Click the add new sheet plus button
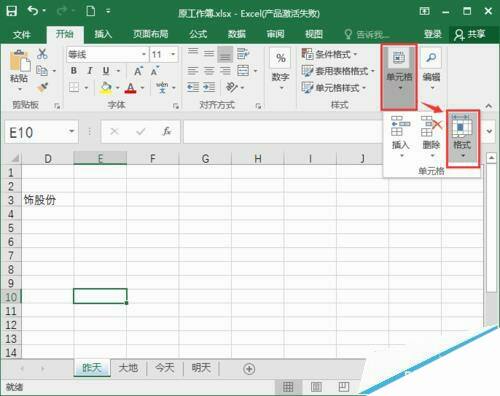500x396 pixels. pyautogui.click(x=249, y=369)
